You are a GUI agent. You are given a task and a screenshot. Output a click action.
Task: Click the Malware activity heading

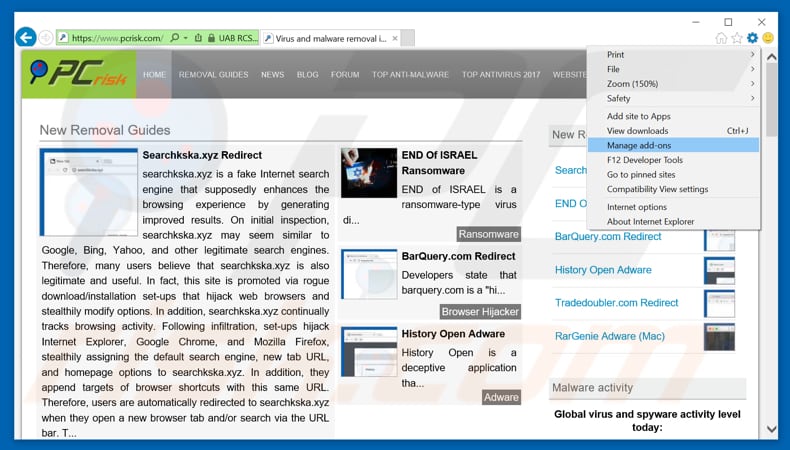tap(592, 388)
